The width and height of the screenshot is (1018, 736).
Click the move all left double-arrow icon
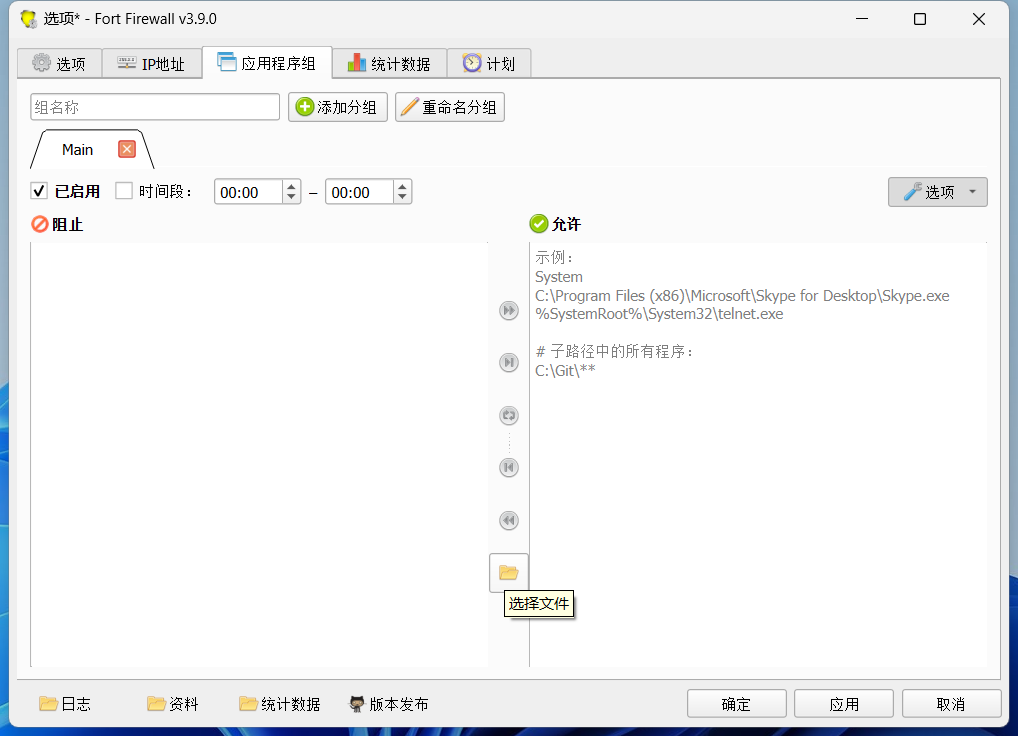pos(508,521)
